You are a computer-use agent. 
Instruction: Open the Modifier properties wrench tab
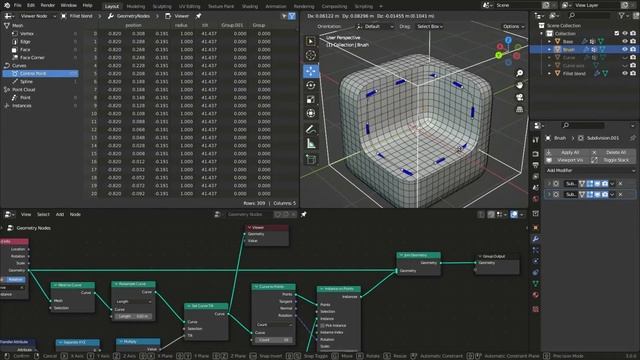tap(536, 239)
